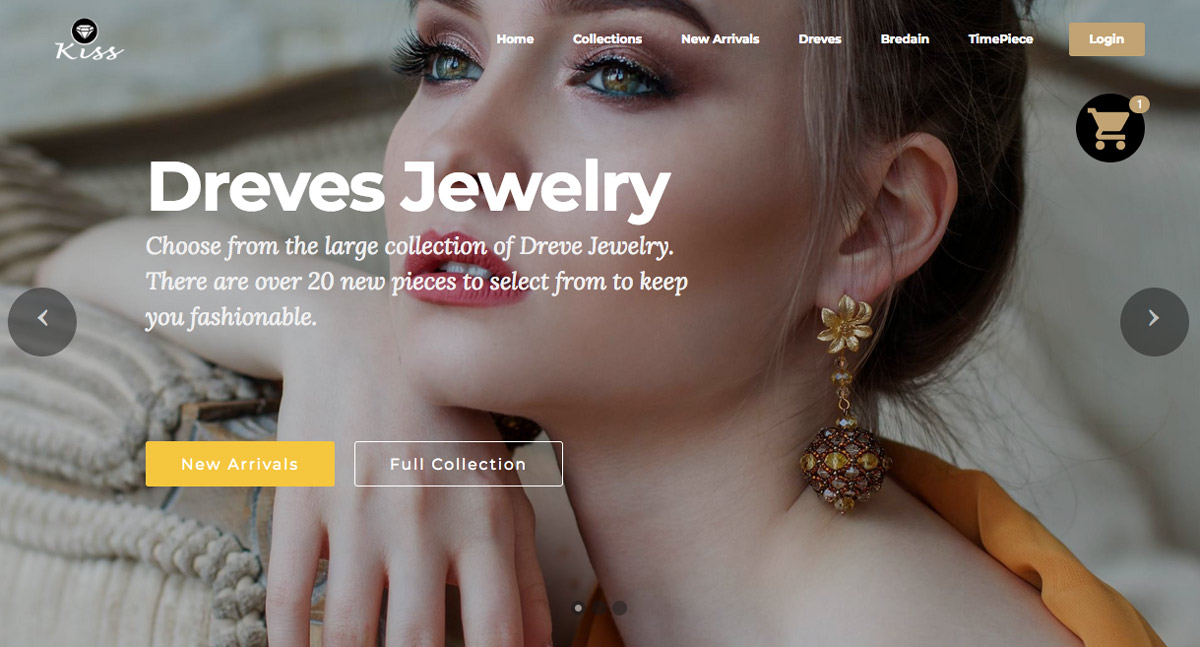
Task: Click the Dreves Jewelry headline
Action: pyautogui.click(x=408, y=188)
